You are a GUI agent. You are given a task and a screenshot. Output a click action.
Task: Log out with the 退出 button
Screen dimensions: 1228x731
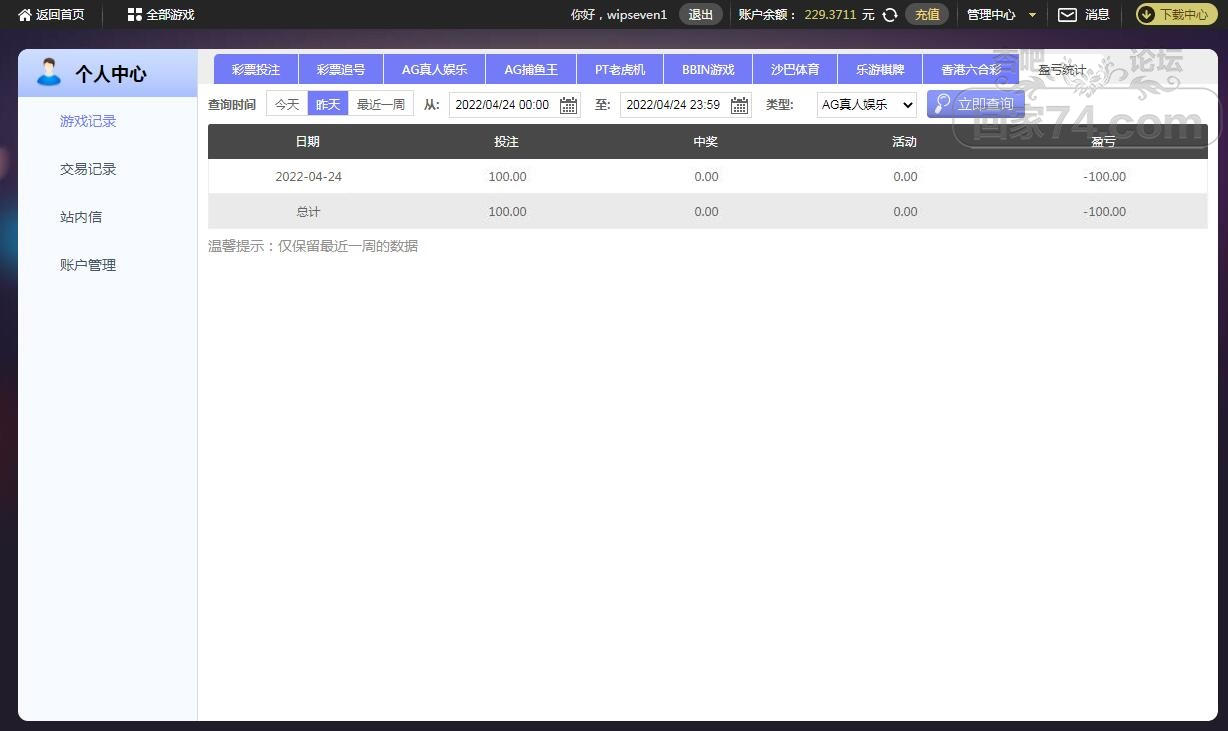[701, 15]
